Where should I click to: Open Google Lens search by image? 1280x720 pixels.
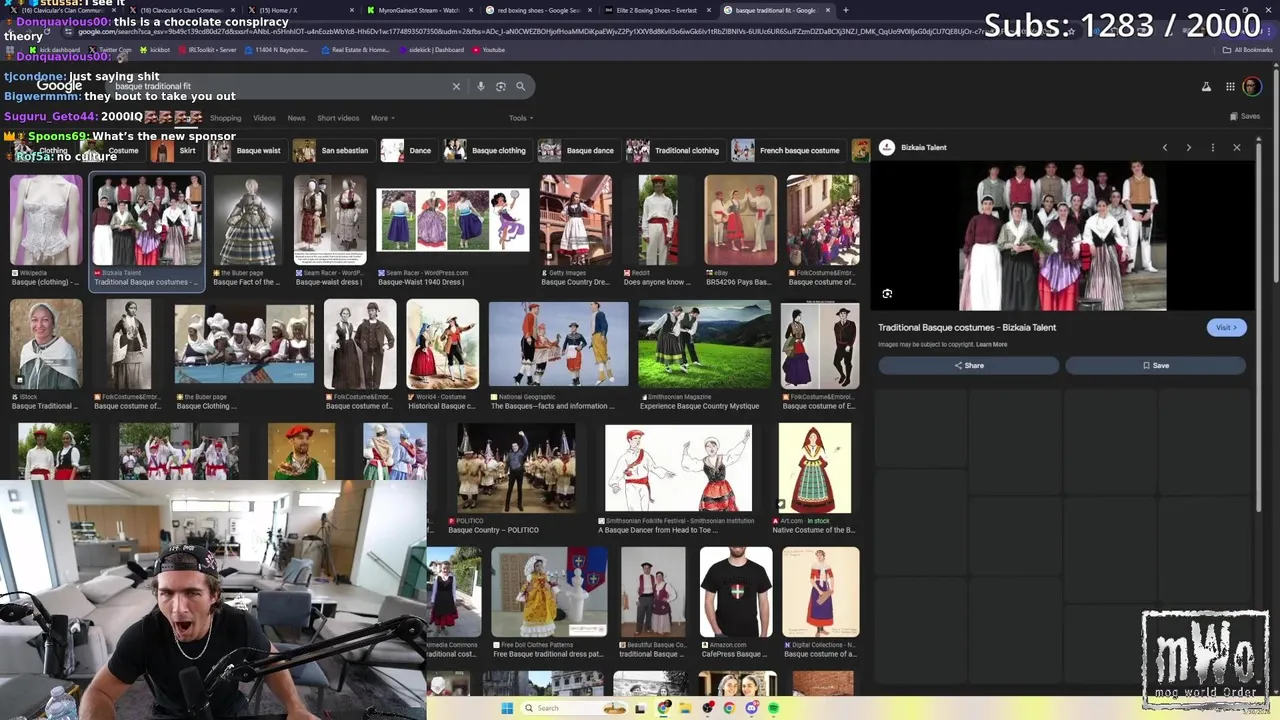[501, 87]
